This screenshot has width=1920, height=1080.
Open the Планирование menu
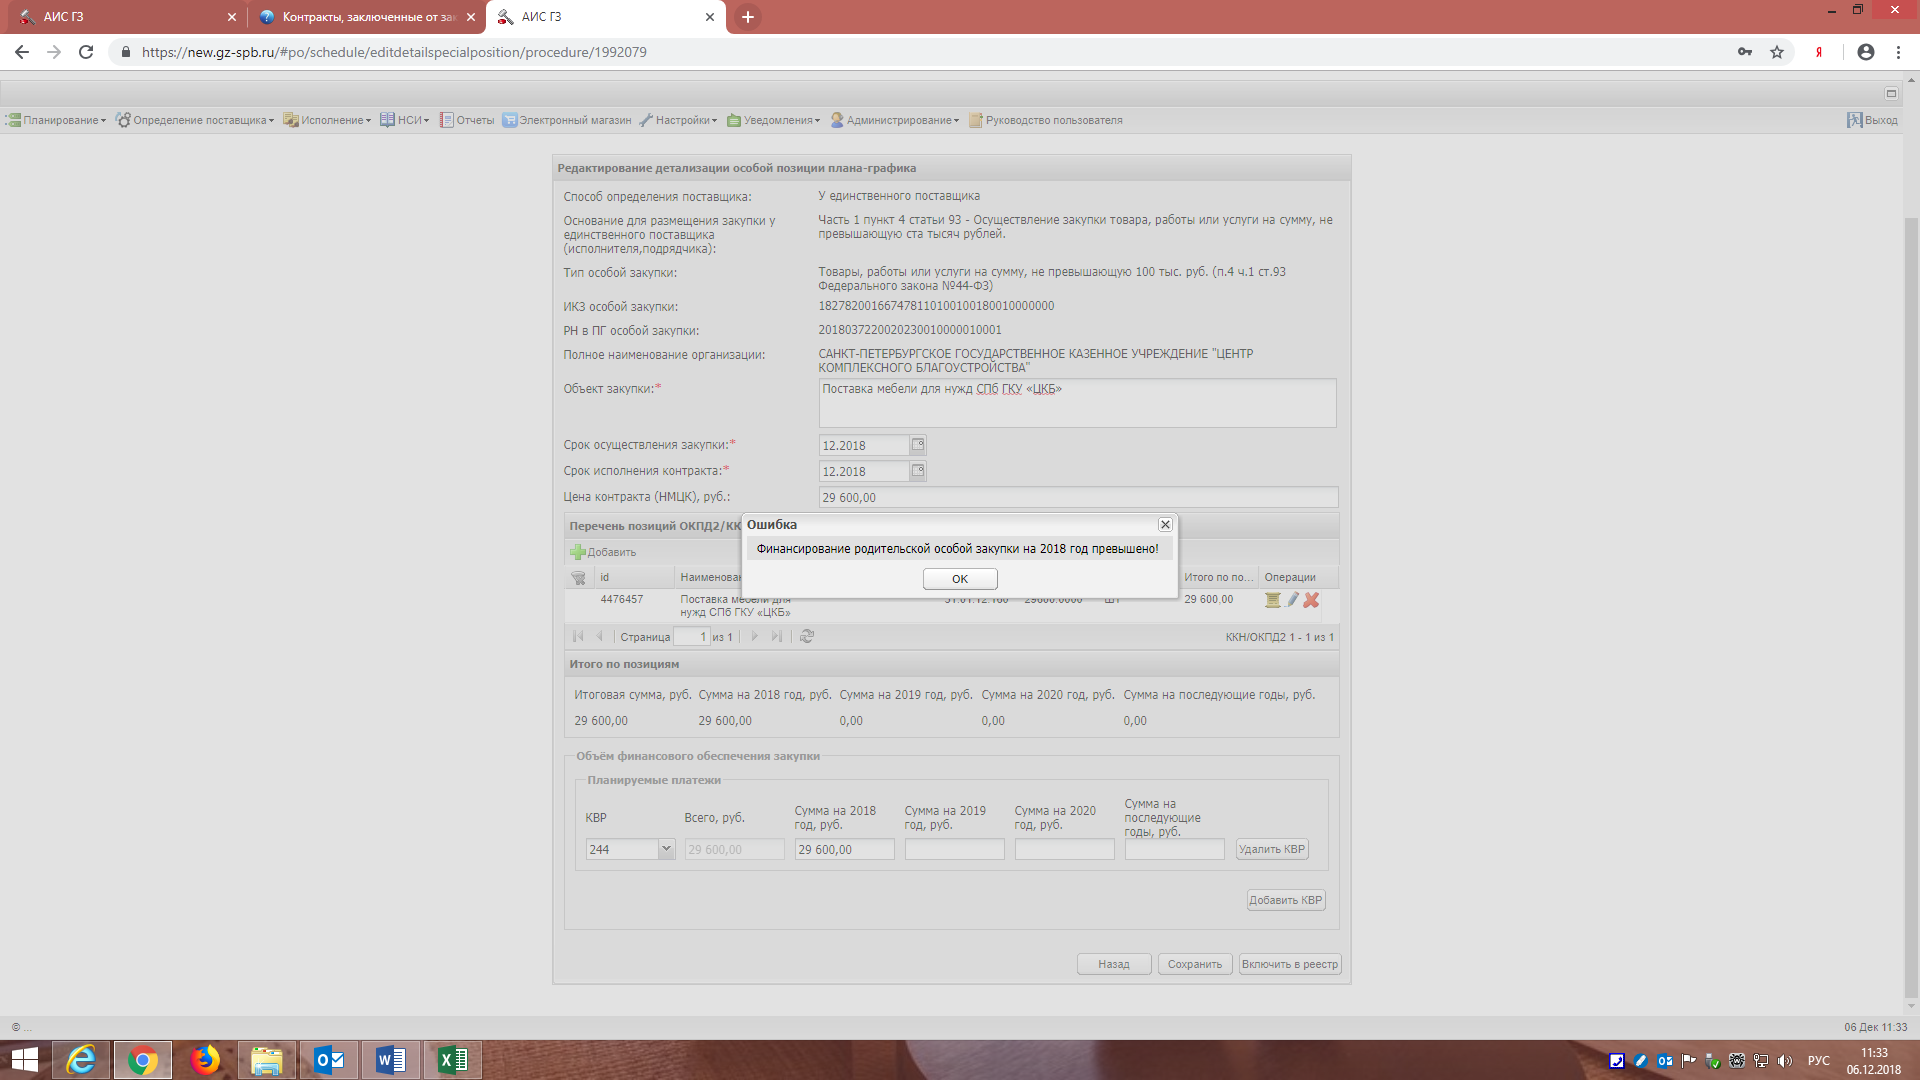coord(56,120)
